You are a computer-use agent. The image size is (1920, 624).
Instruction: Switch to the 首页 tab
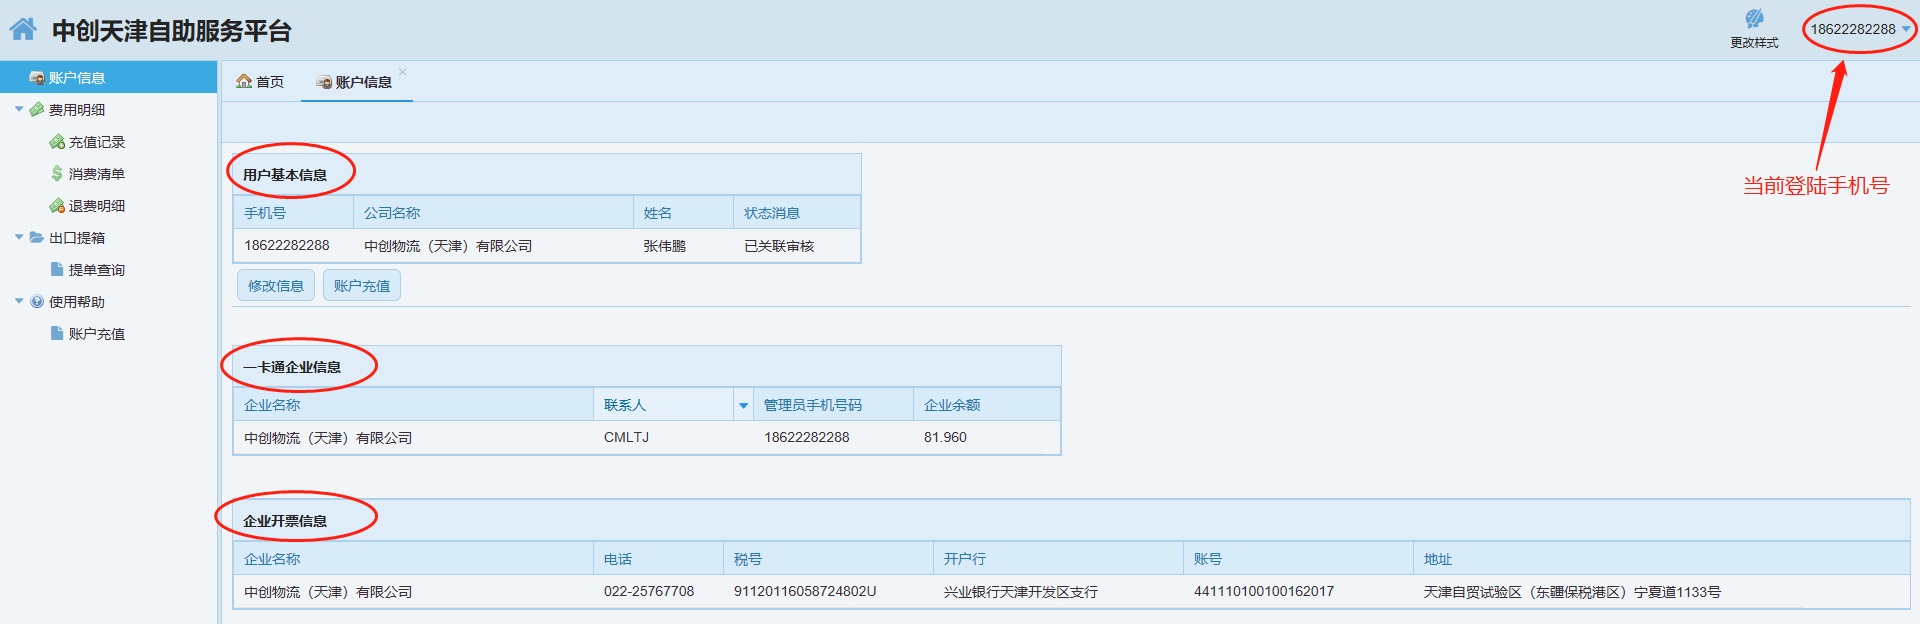tap(260, 82)
